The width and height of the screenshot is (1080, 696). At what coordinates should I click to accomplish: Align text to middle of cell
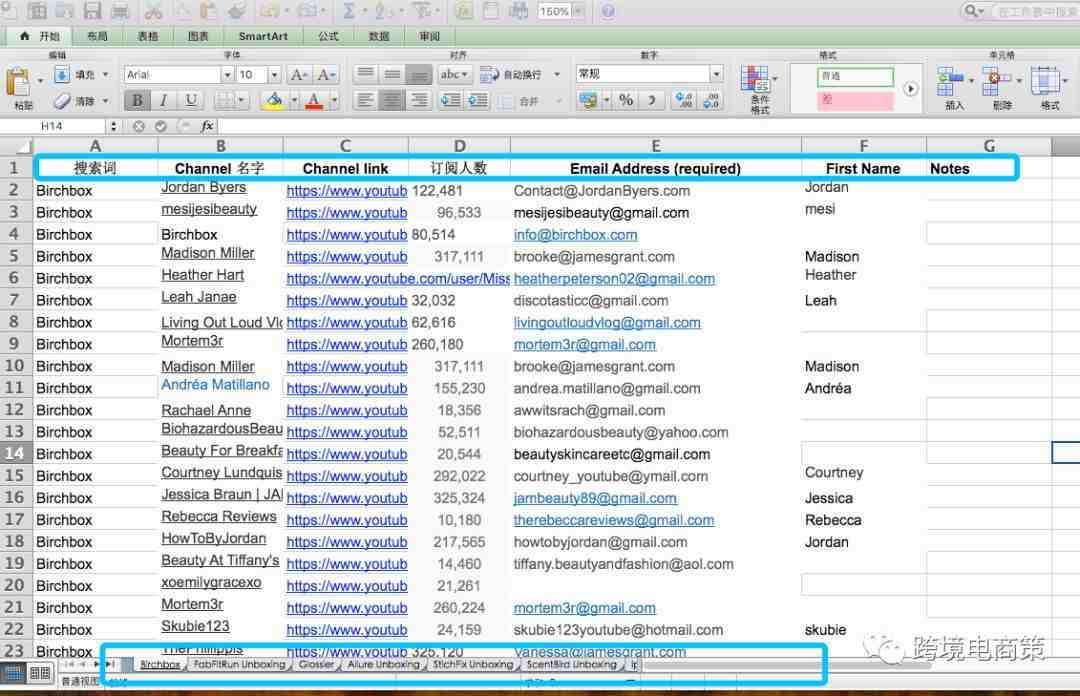392,74
